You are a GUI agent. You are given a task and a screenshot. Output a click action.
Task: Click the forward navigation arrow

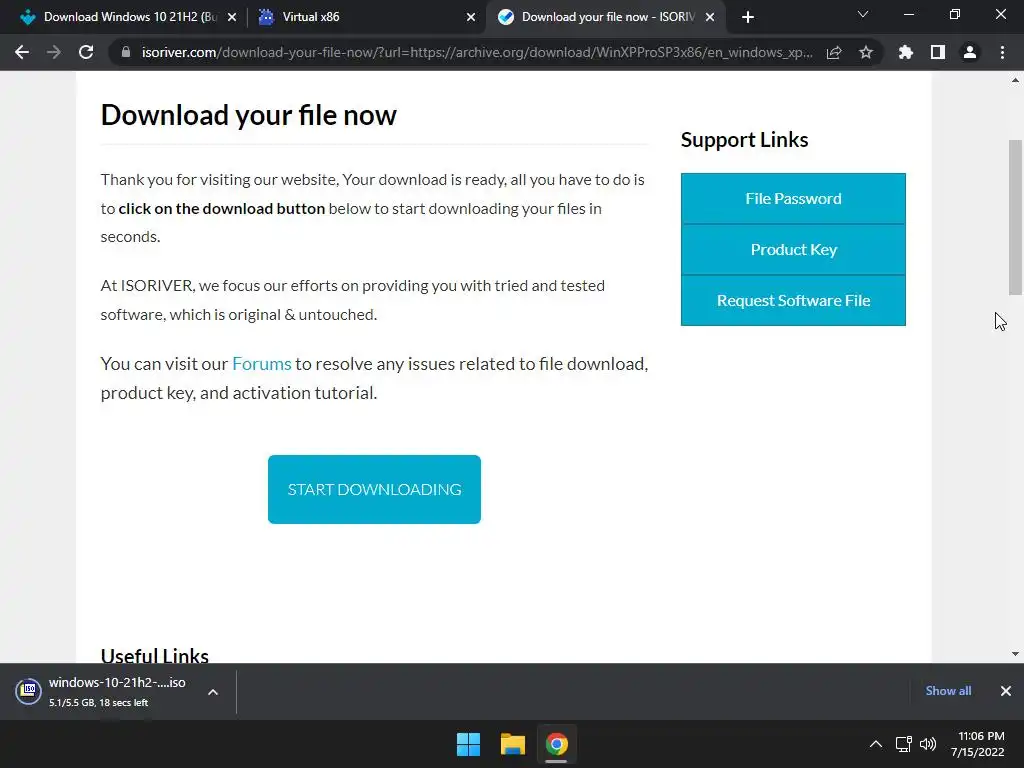point(54,52)
